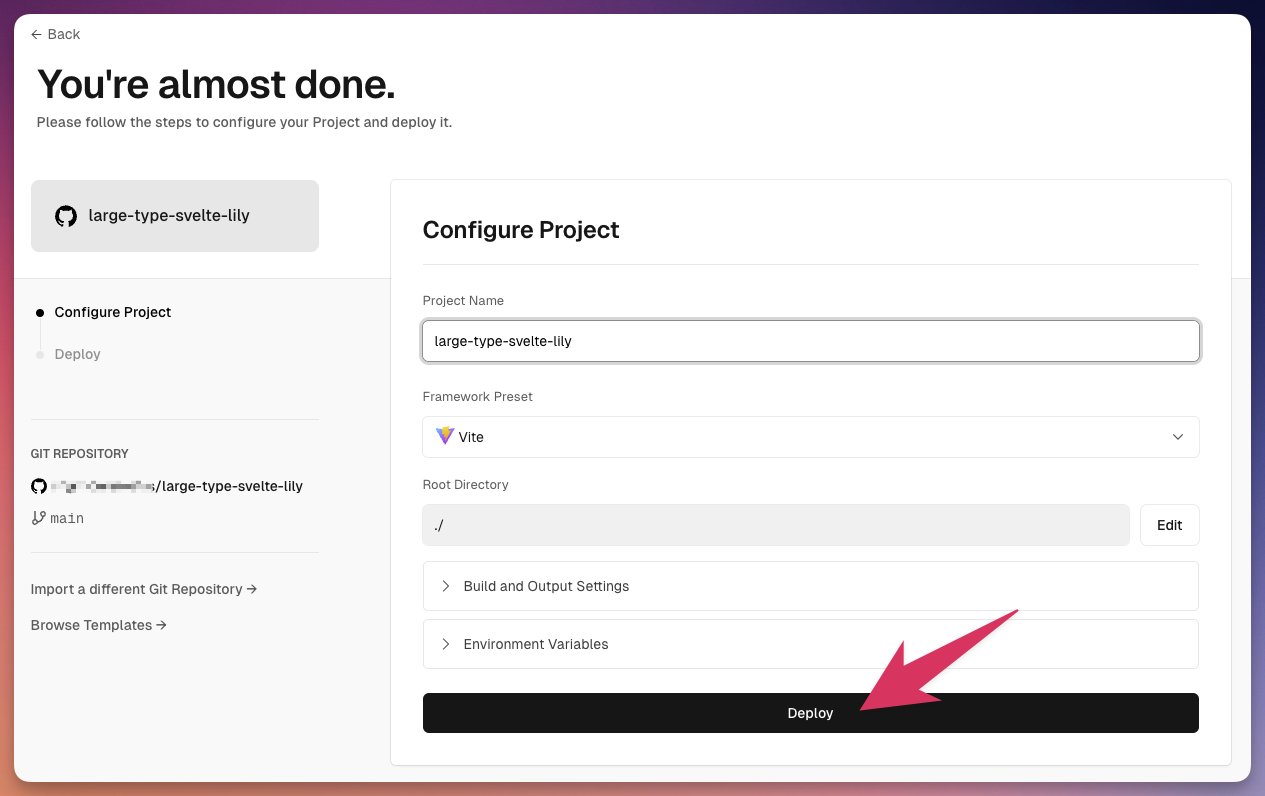Click the black Deploy button
1265x796 pixels.
coord(811,713)
